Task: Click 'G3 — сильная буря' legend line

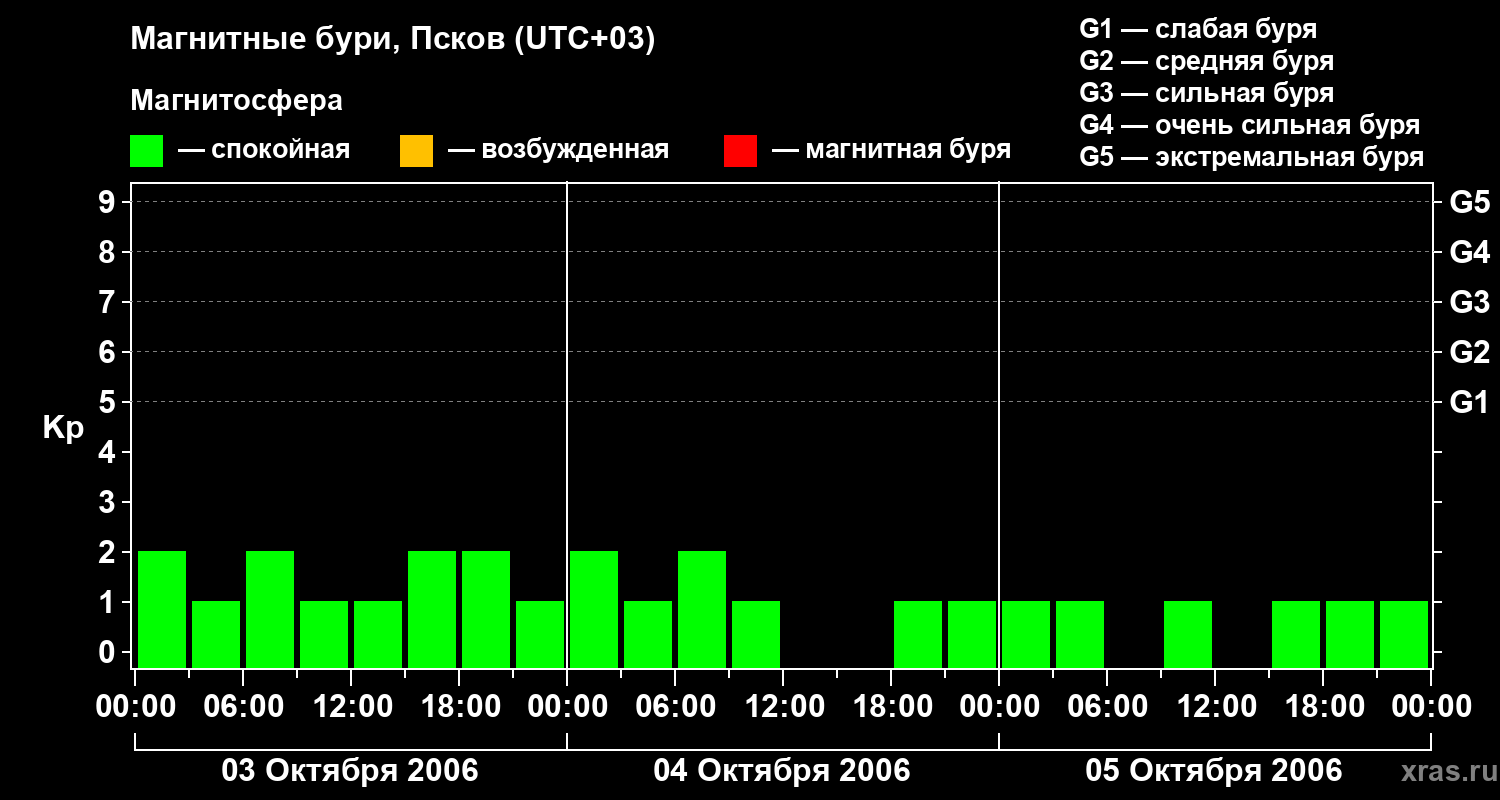Action: tap(1207, 93)
